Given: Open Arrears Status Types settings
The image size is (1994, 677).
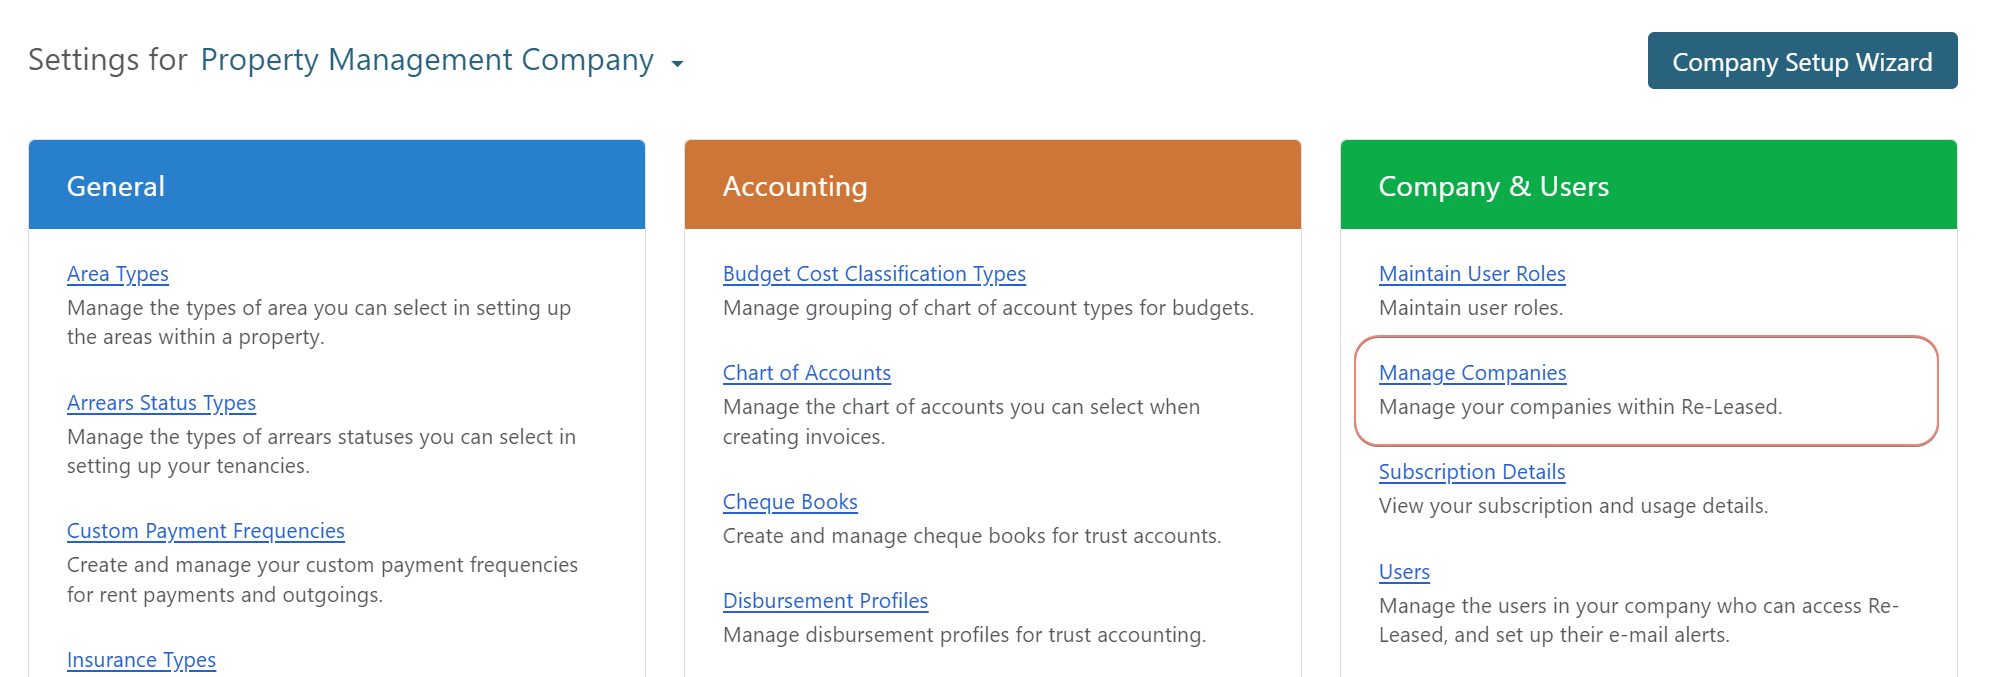Looking at the screenshot, I should coord(161,403).
